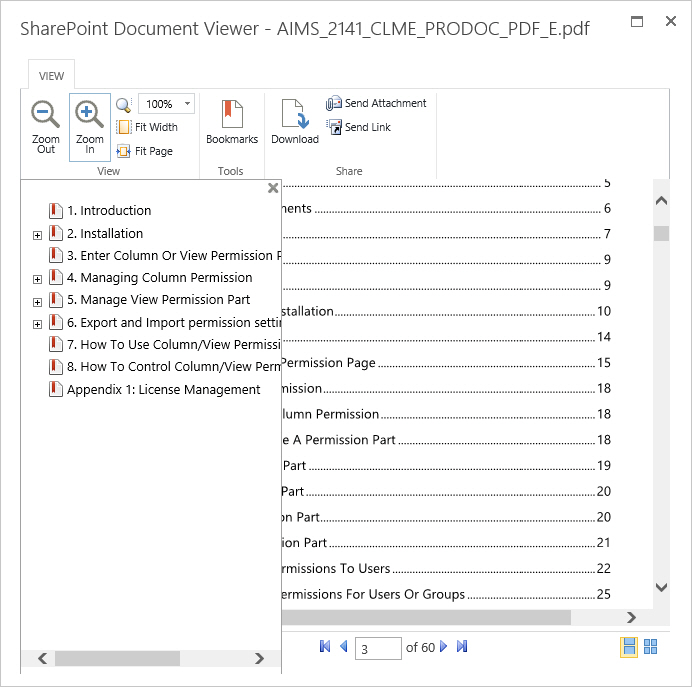This screenshot has height=687, width=692.
Task: Click the Zoom Out magnifier icon
Action: [45, 114]
